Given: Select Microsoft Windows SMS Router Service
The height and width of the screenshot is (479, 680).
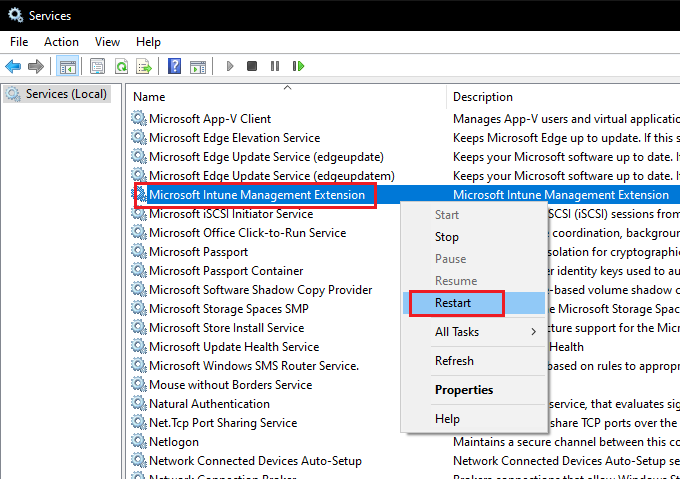Looking at the screenshot, I should [x=254, y=366].
